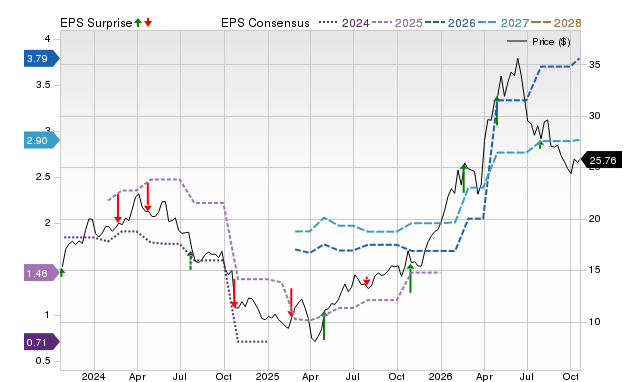Select the 2.90 value flag
This screenshot has height=382, width=640.
(x=42, y=141)
